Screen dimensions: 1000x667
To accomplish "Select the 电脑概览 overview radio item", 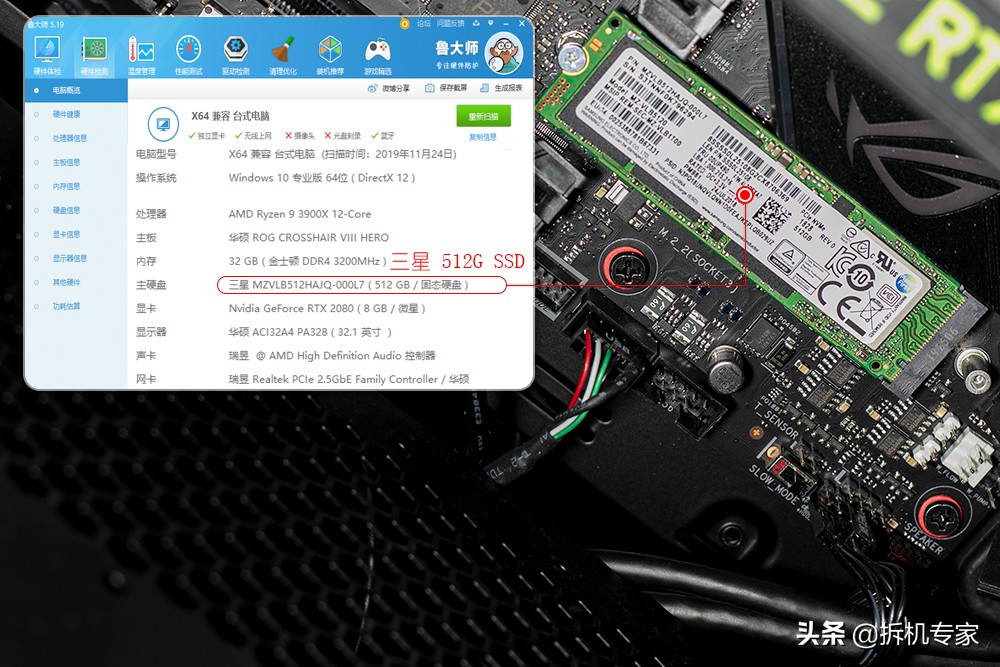I will pyautogui.click(x=66, y=90).
